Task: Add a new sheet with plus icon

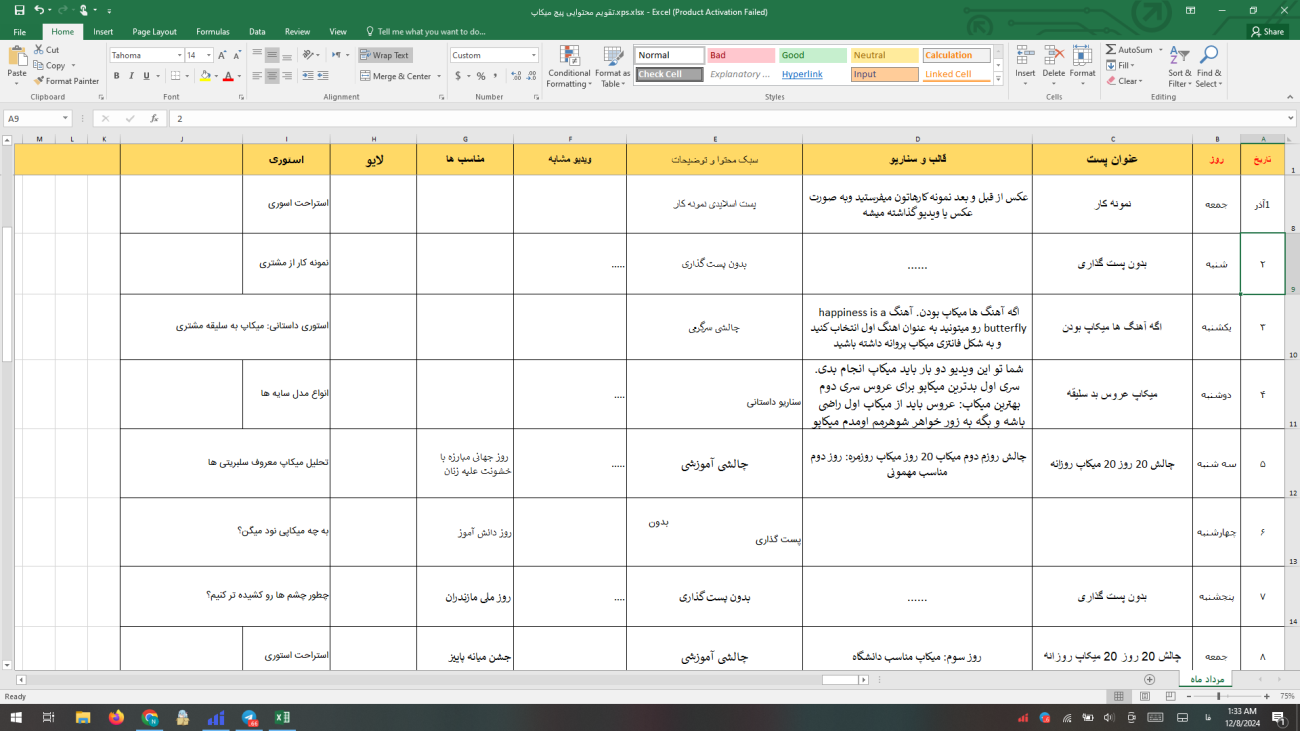Action: point(1149,680)
